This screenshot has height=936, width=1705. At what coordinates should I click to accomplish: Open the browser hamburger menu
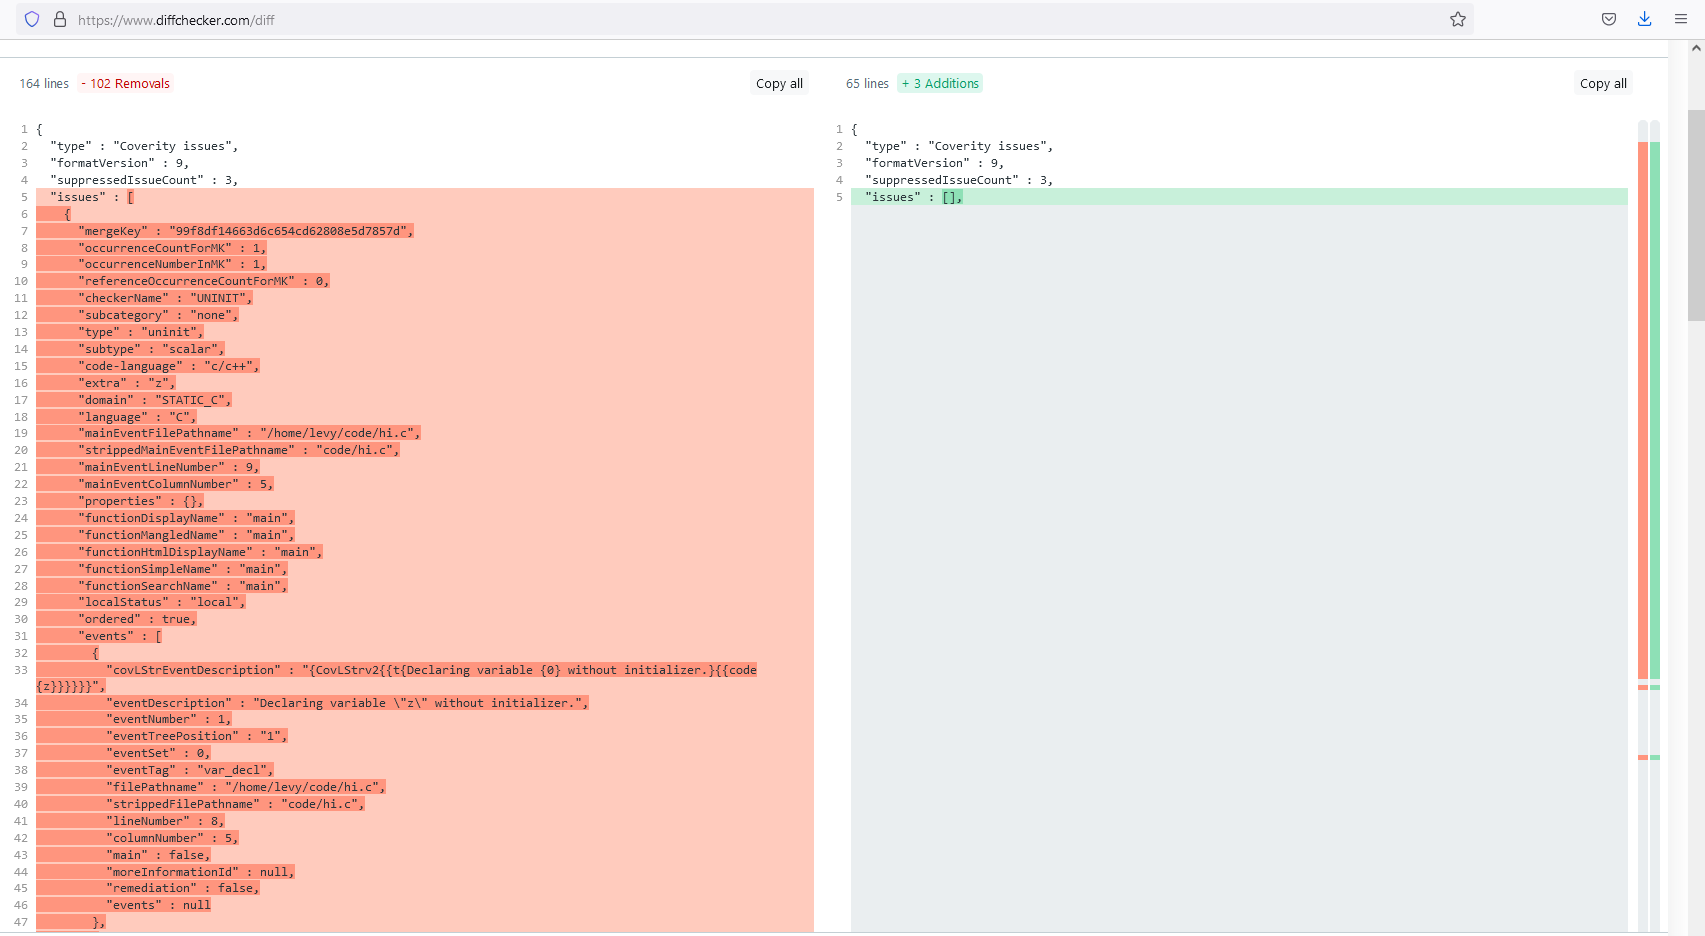click(1681, 19)
